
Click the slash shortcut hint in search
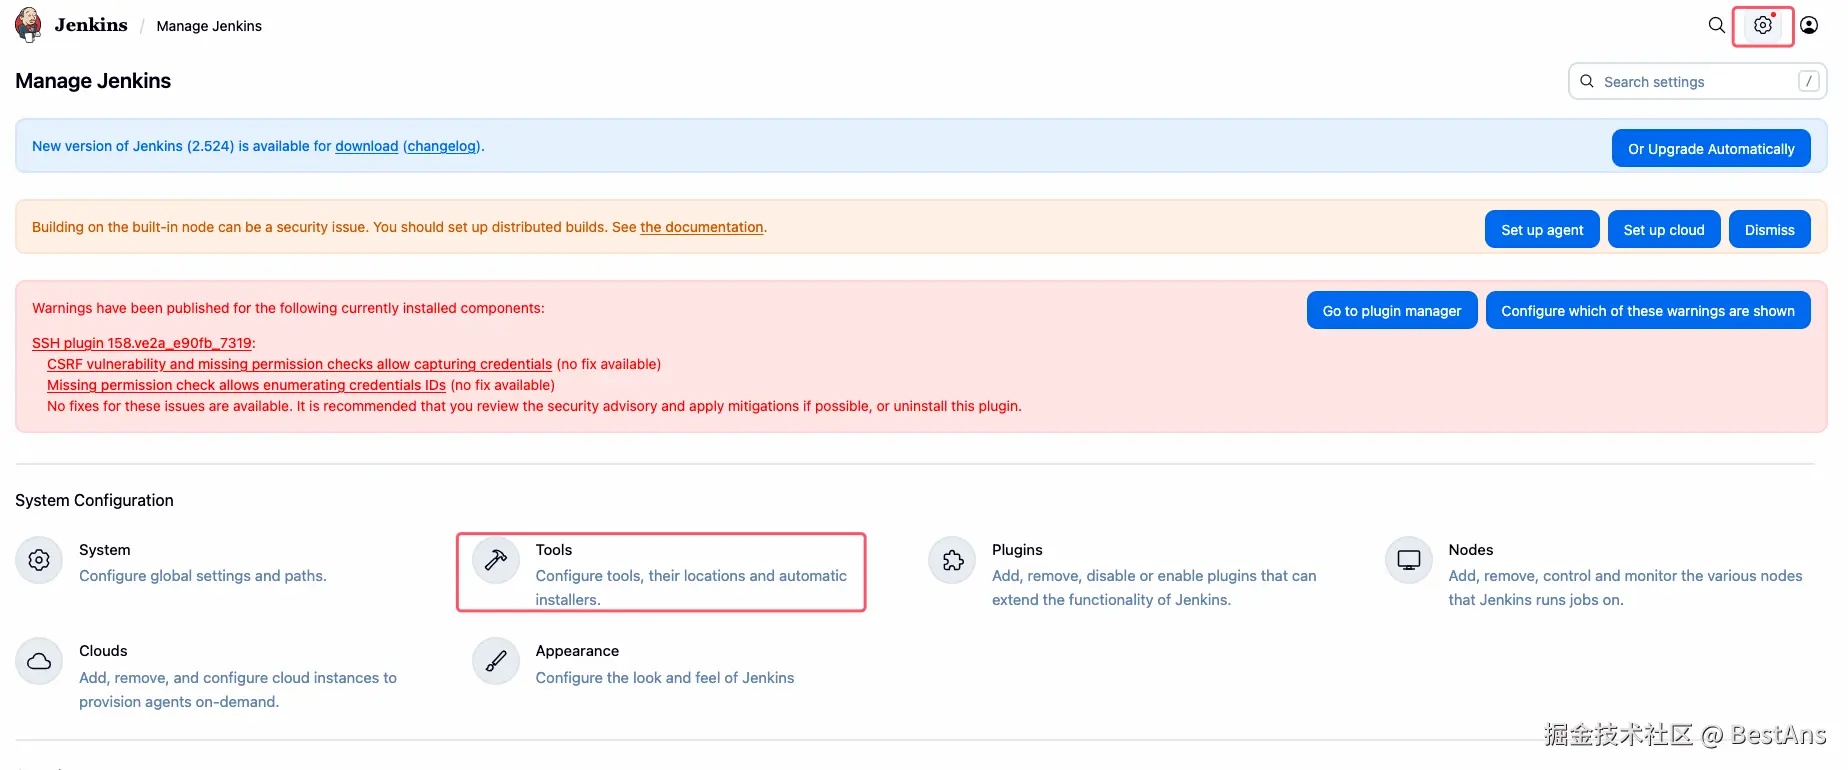[x=1808, y=81]
